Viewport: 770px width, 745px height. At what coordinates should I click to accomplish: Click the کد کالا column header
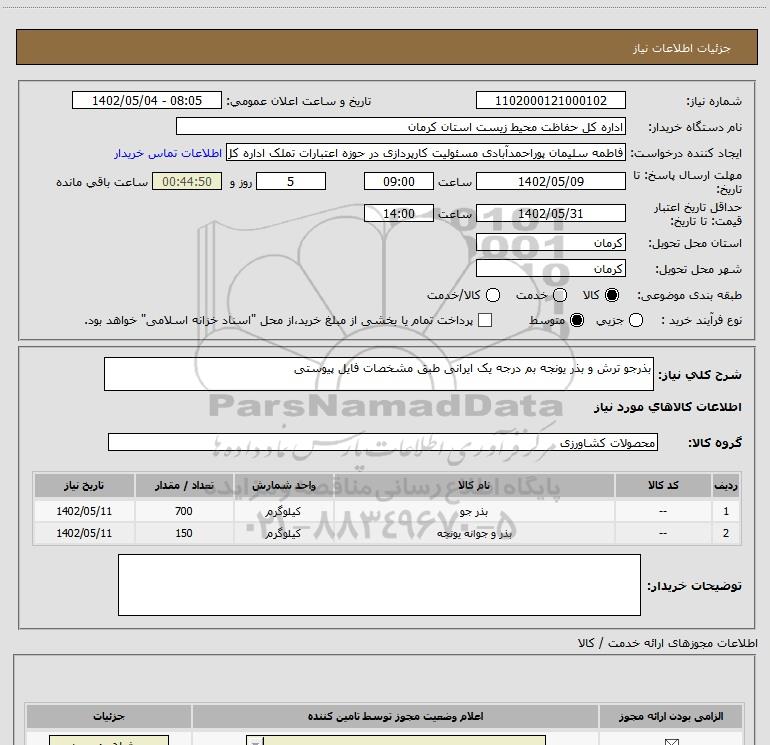coord(663,485)
